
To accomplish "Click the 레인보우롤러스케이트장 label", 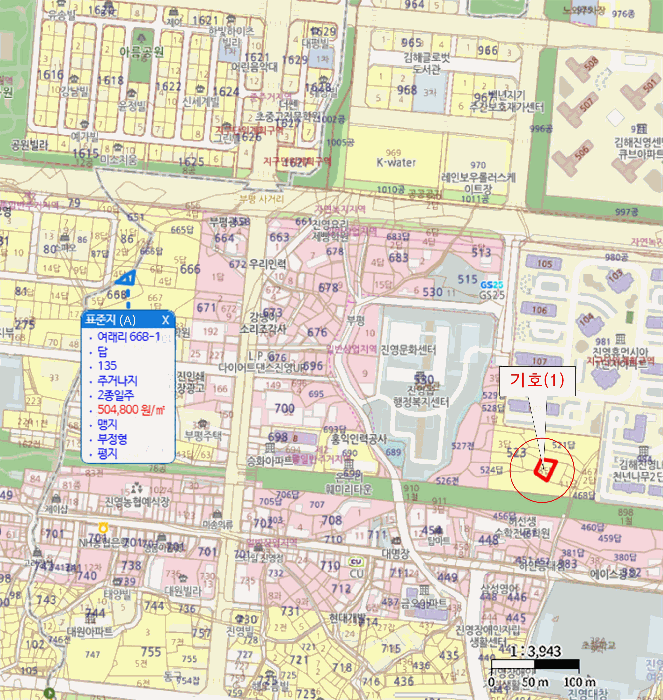I will coord(478,183).
